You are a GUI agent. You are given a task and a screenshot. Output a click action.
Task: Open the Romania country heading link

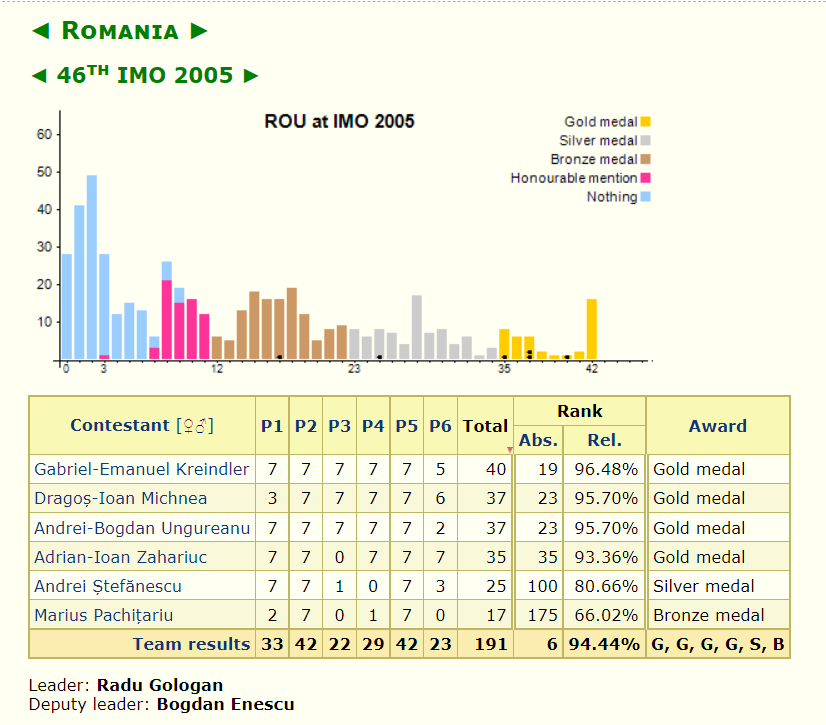[x=120, y=31]
